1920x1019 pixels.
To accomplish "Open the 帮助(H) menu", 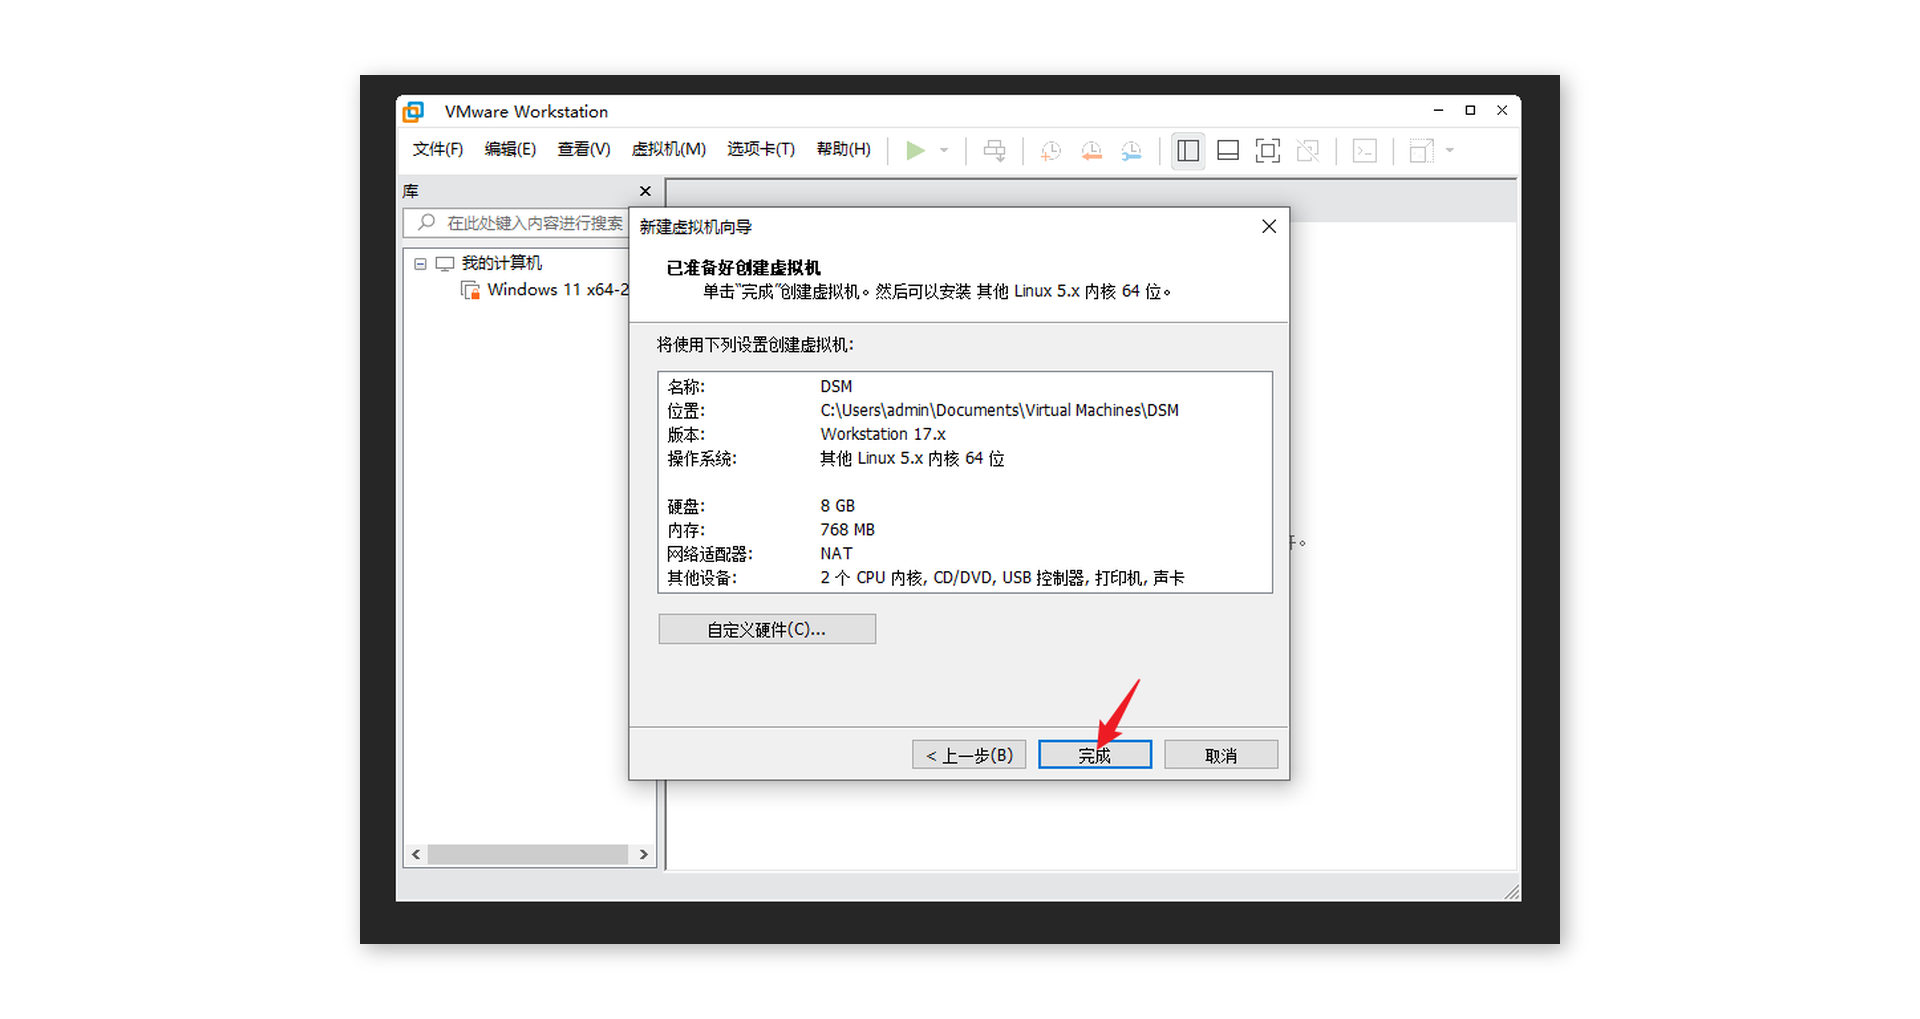I will tap(844, 149).
